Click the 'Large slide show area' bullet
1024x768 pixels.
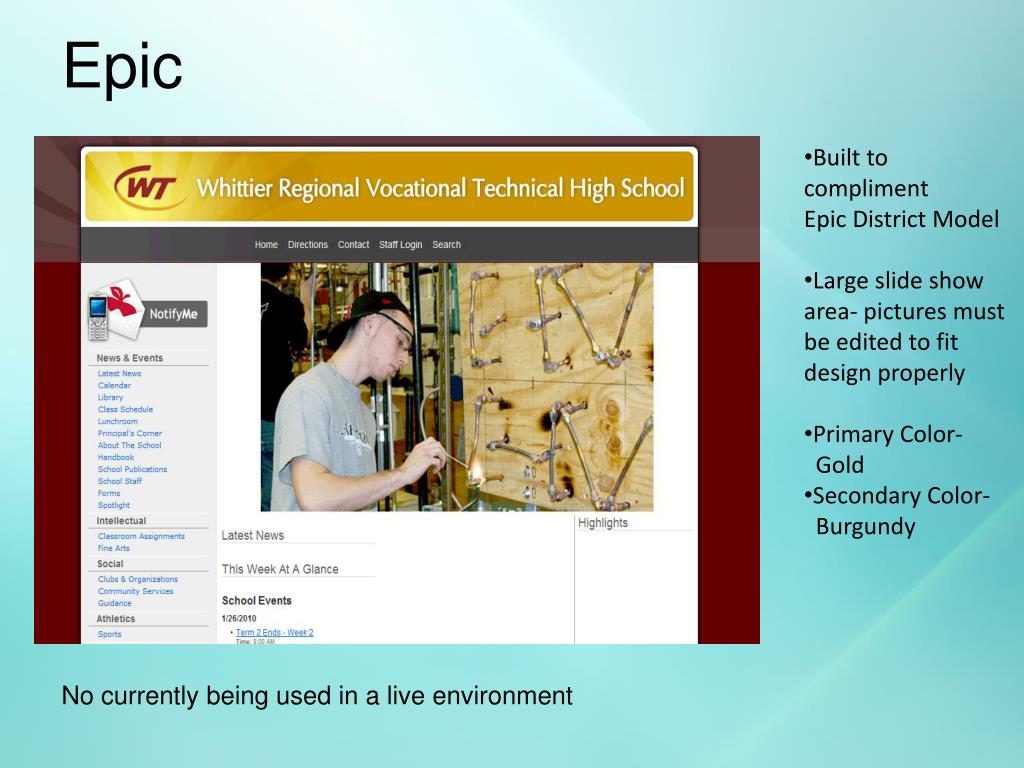pos(904,327)
